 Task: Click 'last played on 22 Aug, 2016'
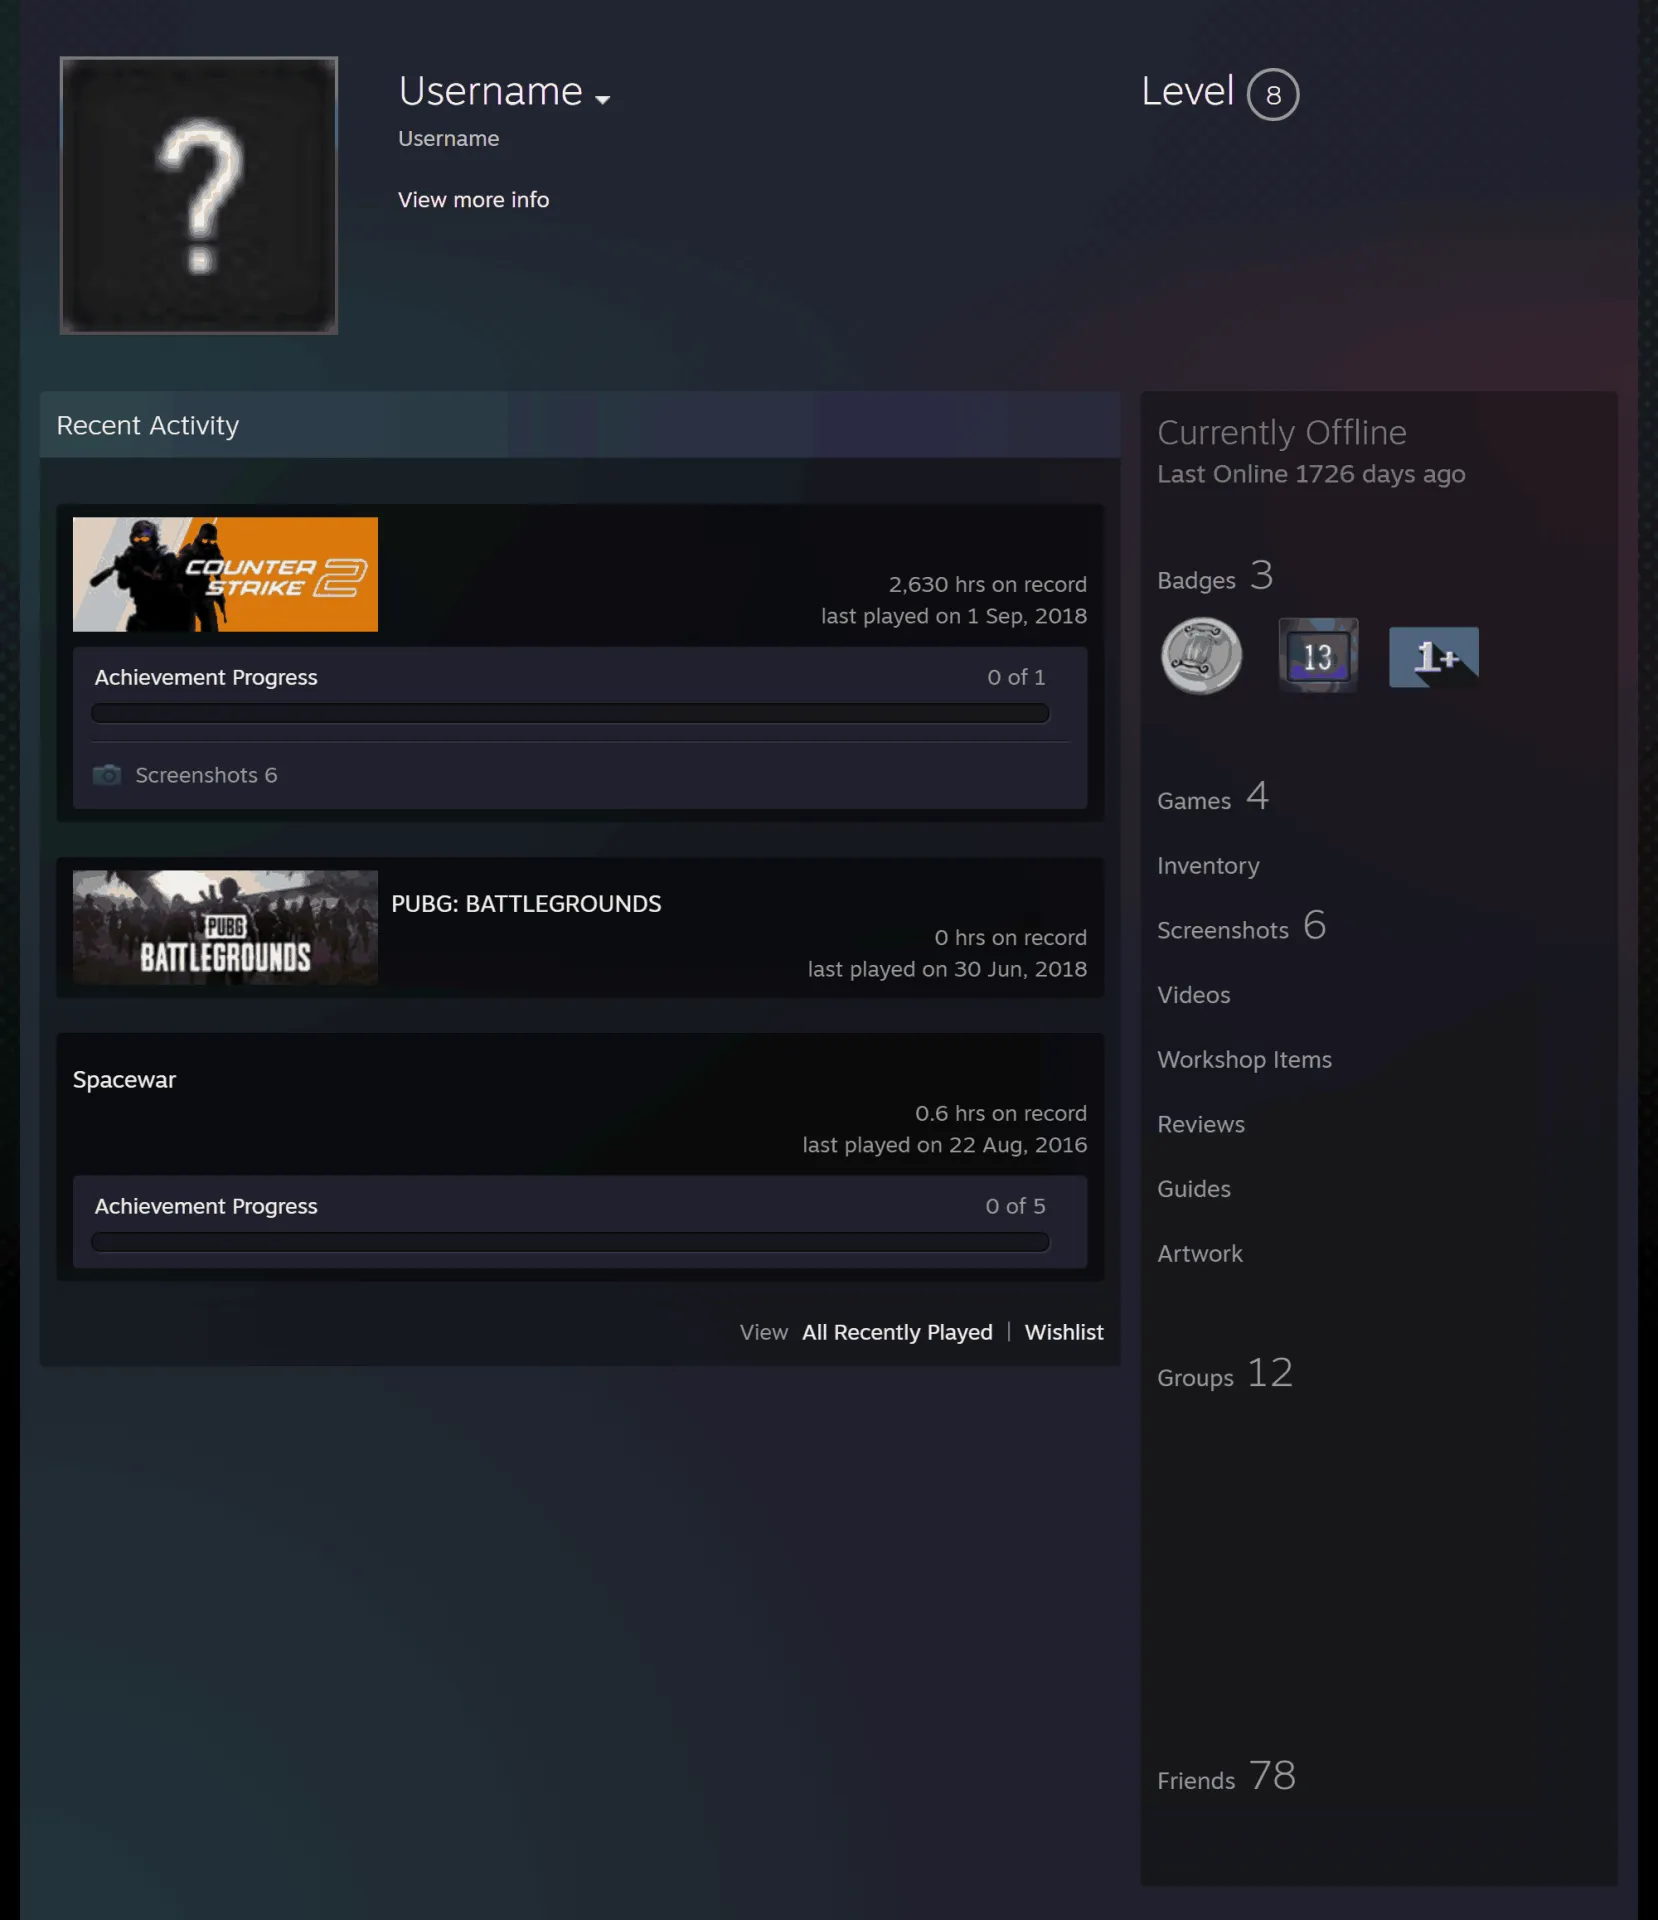coord(944,1145)
